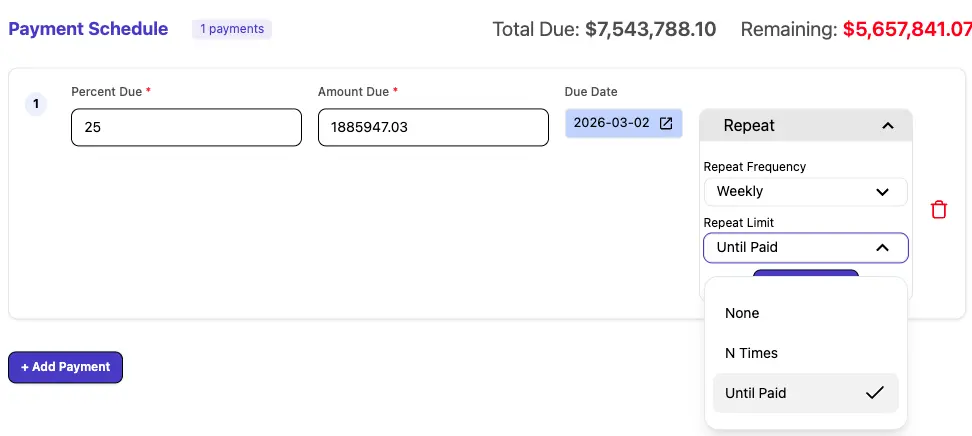Screen dimensions: 972x436
Task: Choose N Times from repeat limit list
Action: [x=751, y=353]
